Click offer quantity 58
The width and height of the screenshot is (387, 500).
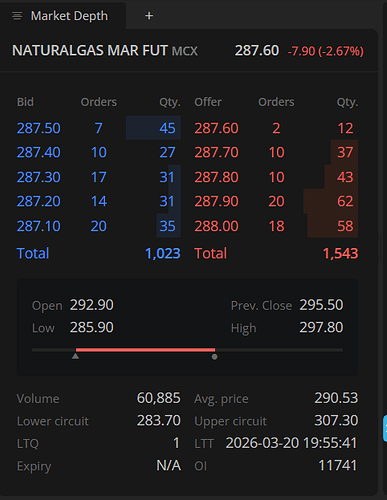[x=345, y=226]
